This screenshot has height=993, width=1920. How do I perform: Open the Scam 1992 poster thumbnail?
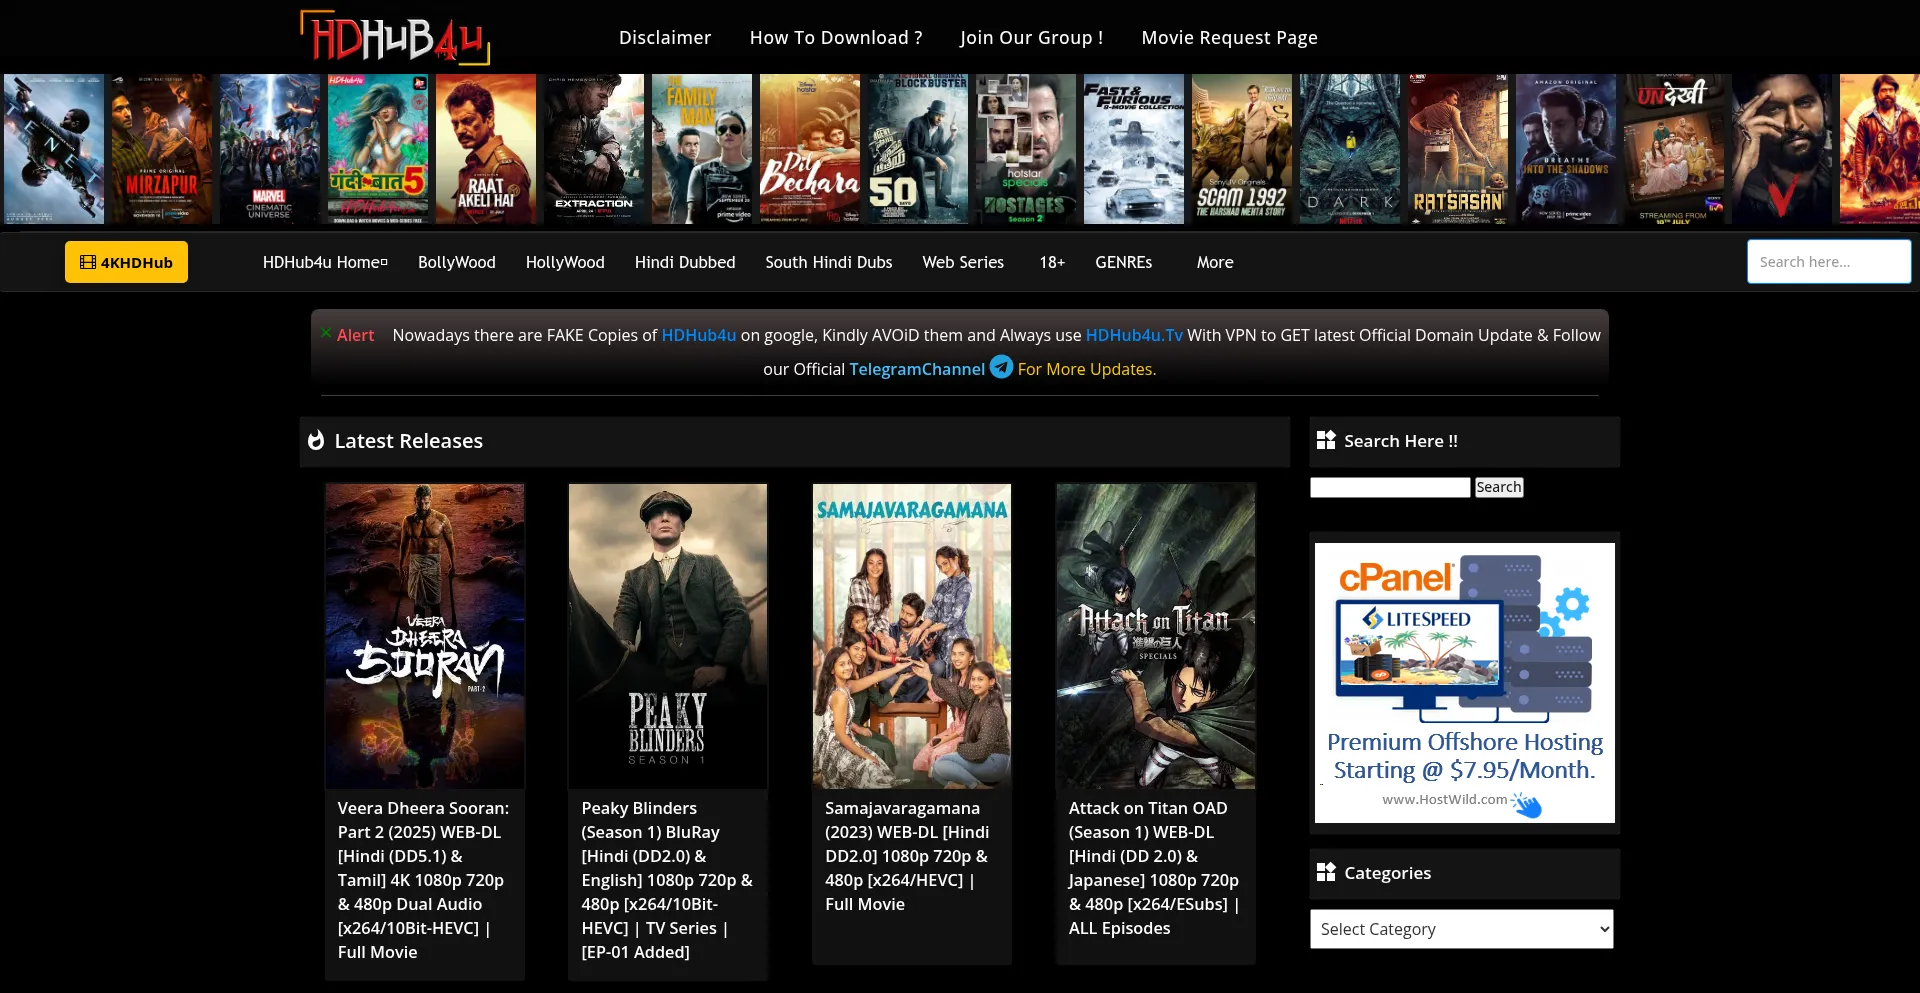point(1241,149)
